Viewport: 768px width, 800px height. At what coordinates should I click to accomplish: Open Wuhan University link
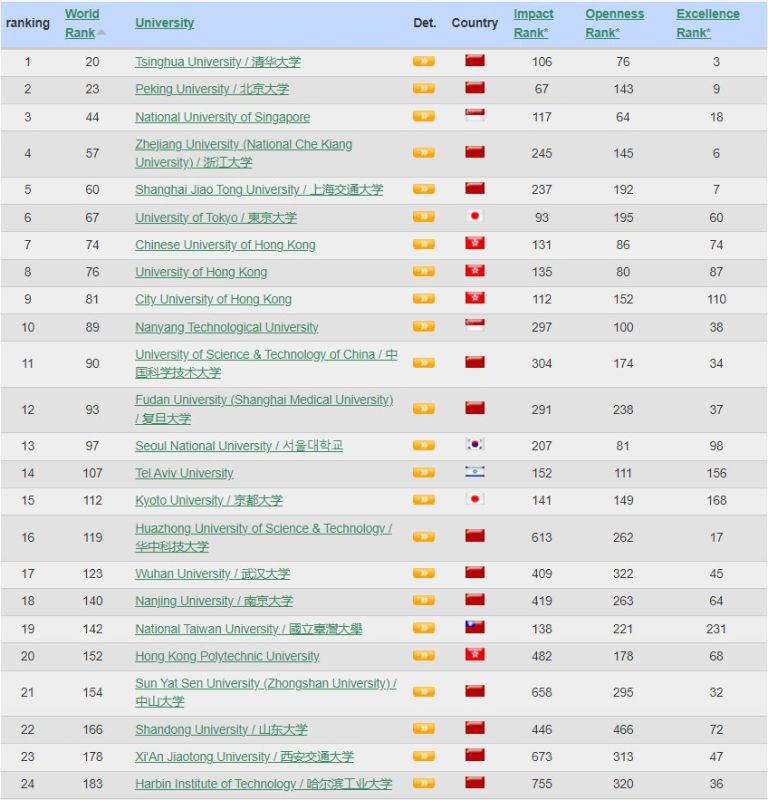(x=212, y=573)
